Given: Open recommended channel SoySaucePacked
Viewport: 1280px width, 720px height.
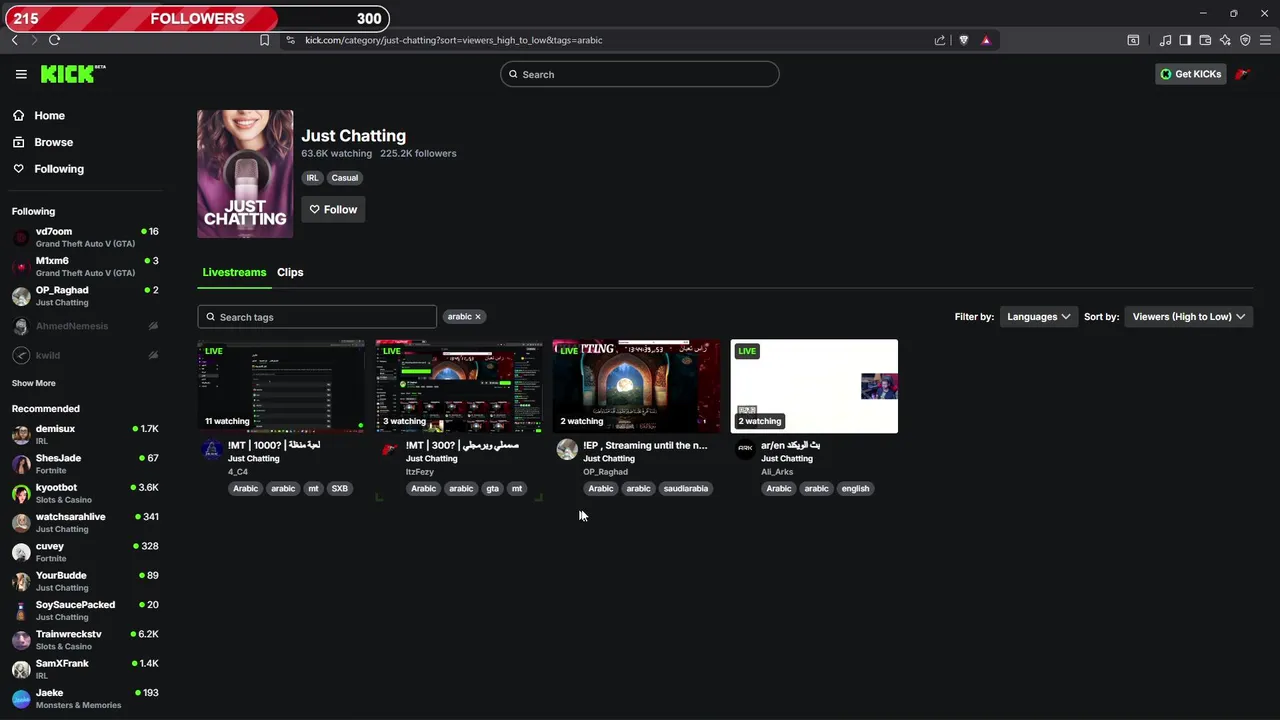Looking at the screenshot, I should (85, 610).
